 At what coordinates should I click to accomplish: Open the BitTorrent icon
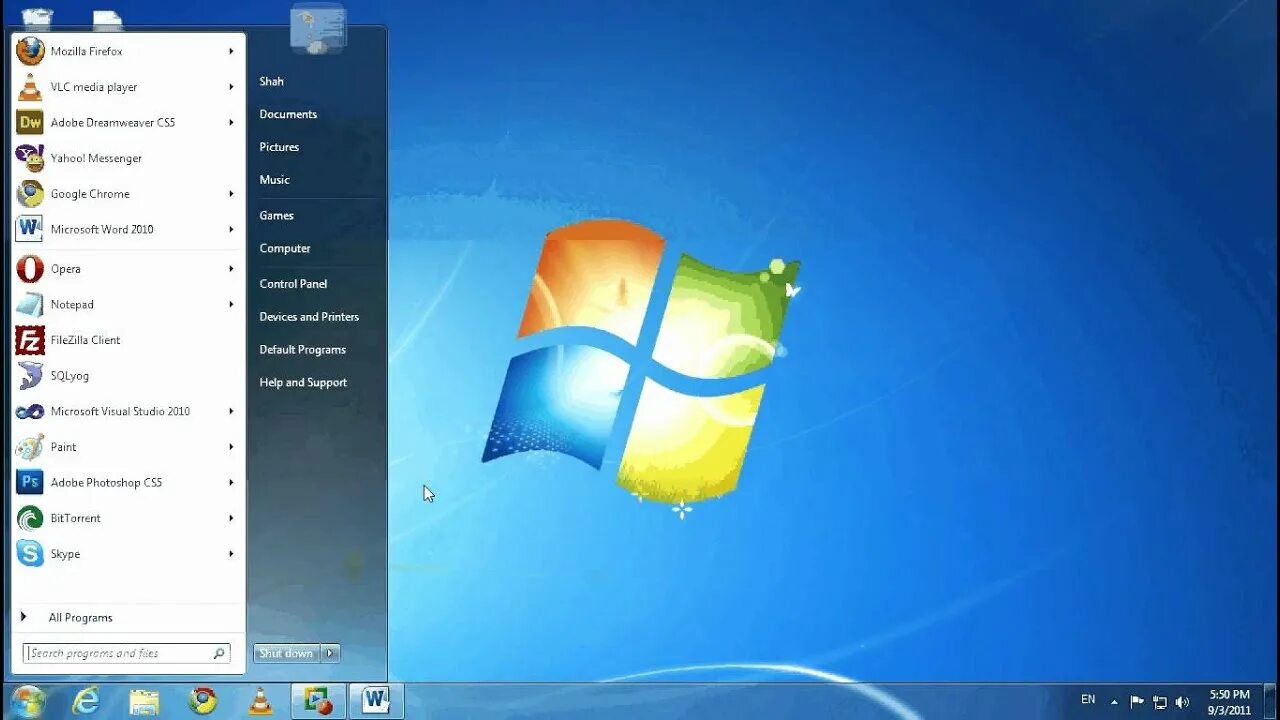30,518
